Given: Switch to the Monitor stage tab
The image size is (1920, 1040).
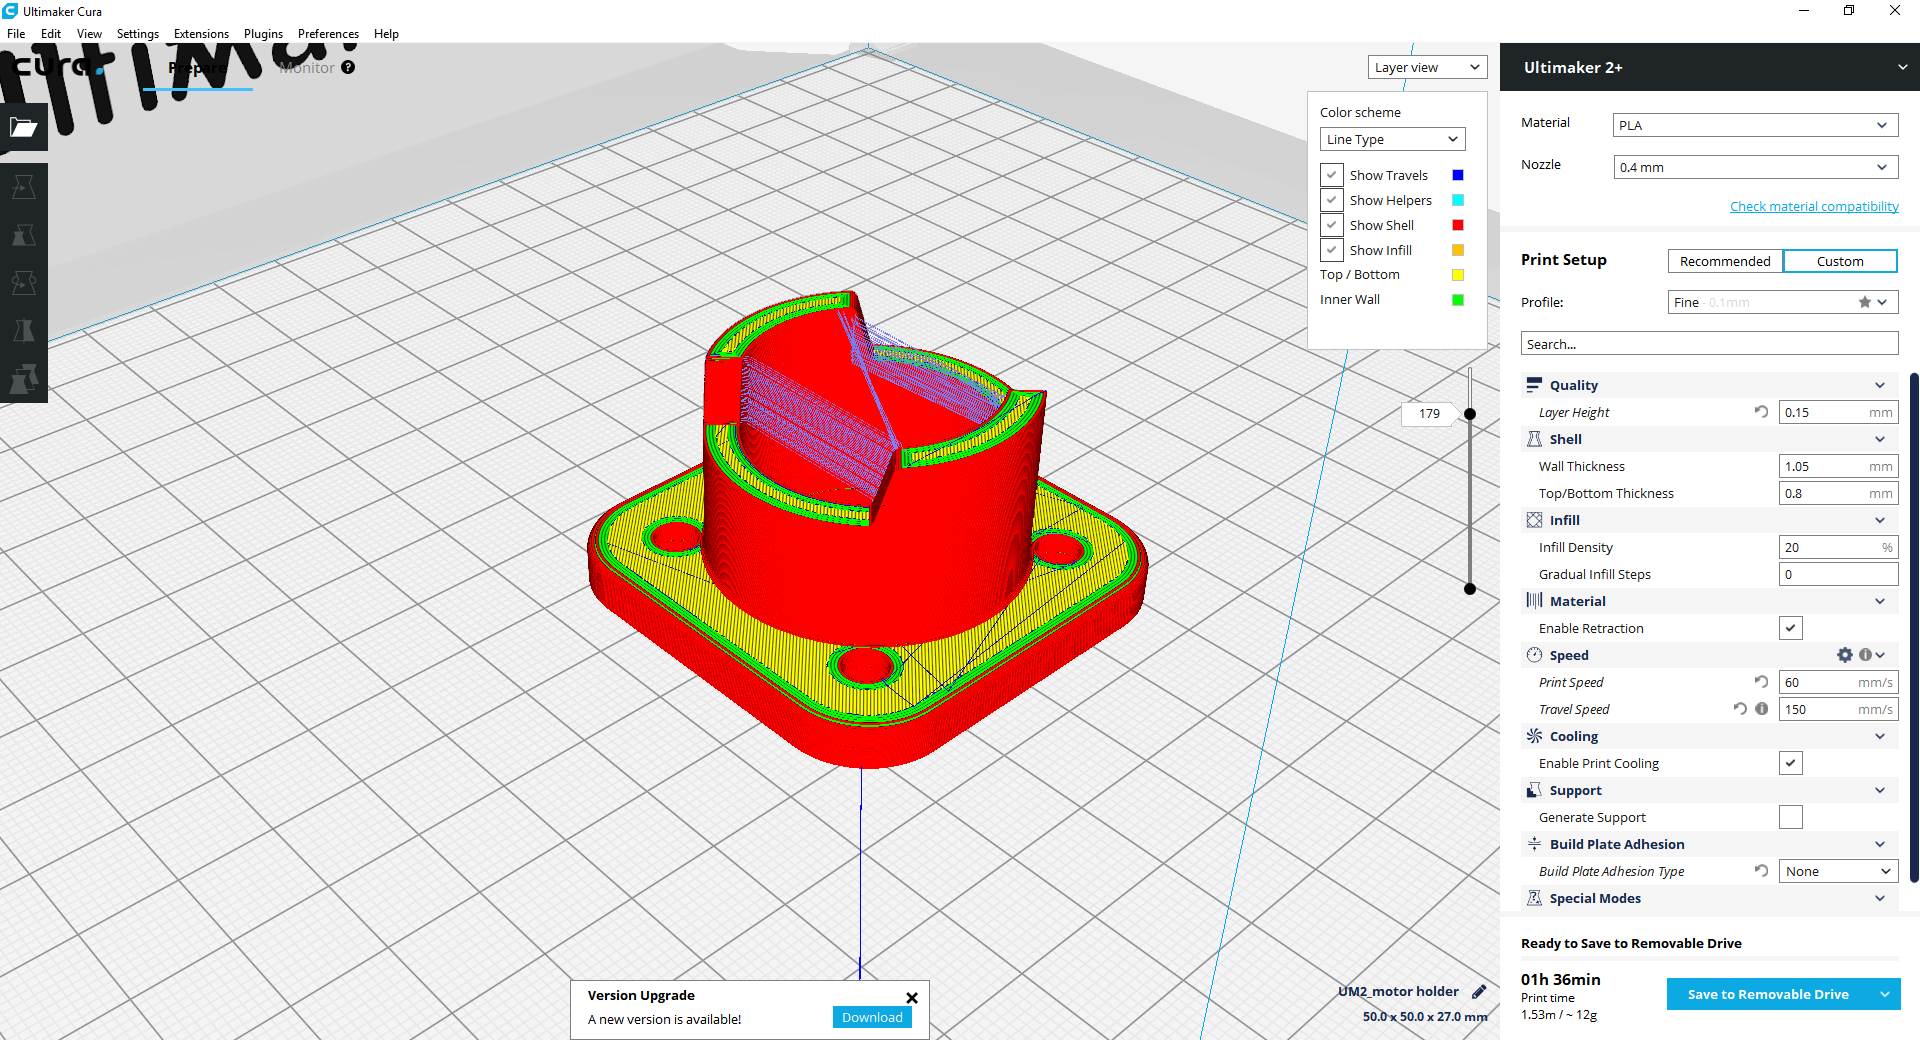Looking at the screenshot, I should [307, 67].
